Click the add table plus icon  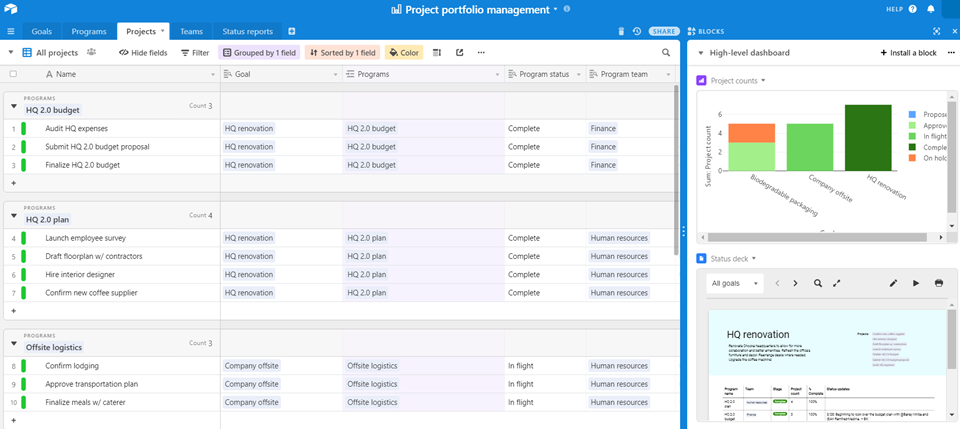tap(292, 31)
